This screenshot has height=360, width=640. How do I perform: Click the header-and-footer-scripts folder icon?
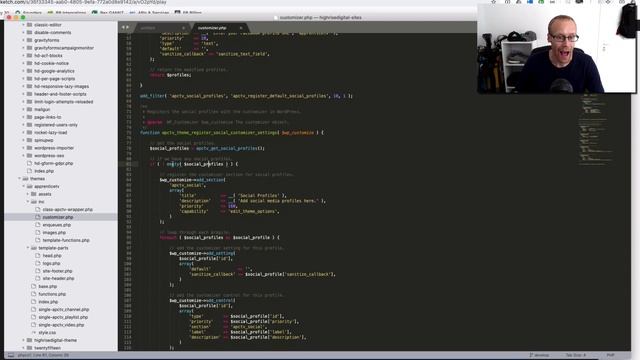click(29, 94)
